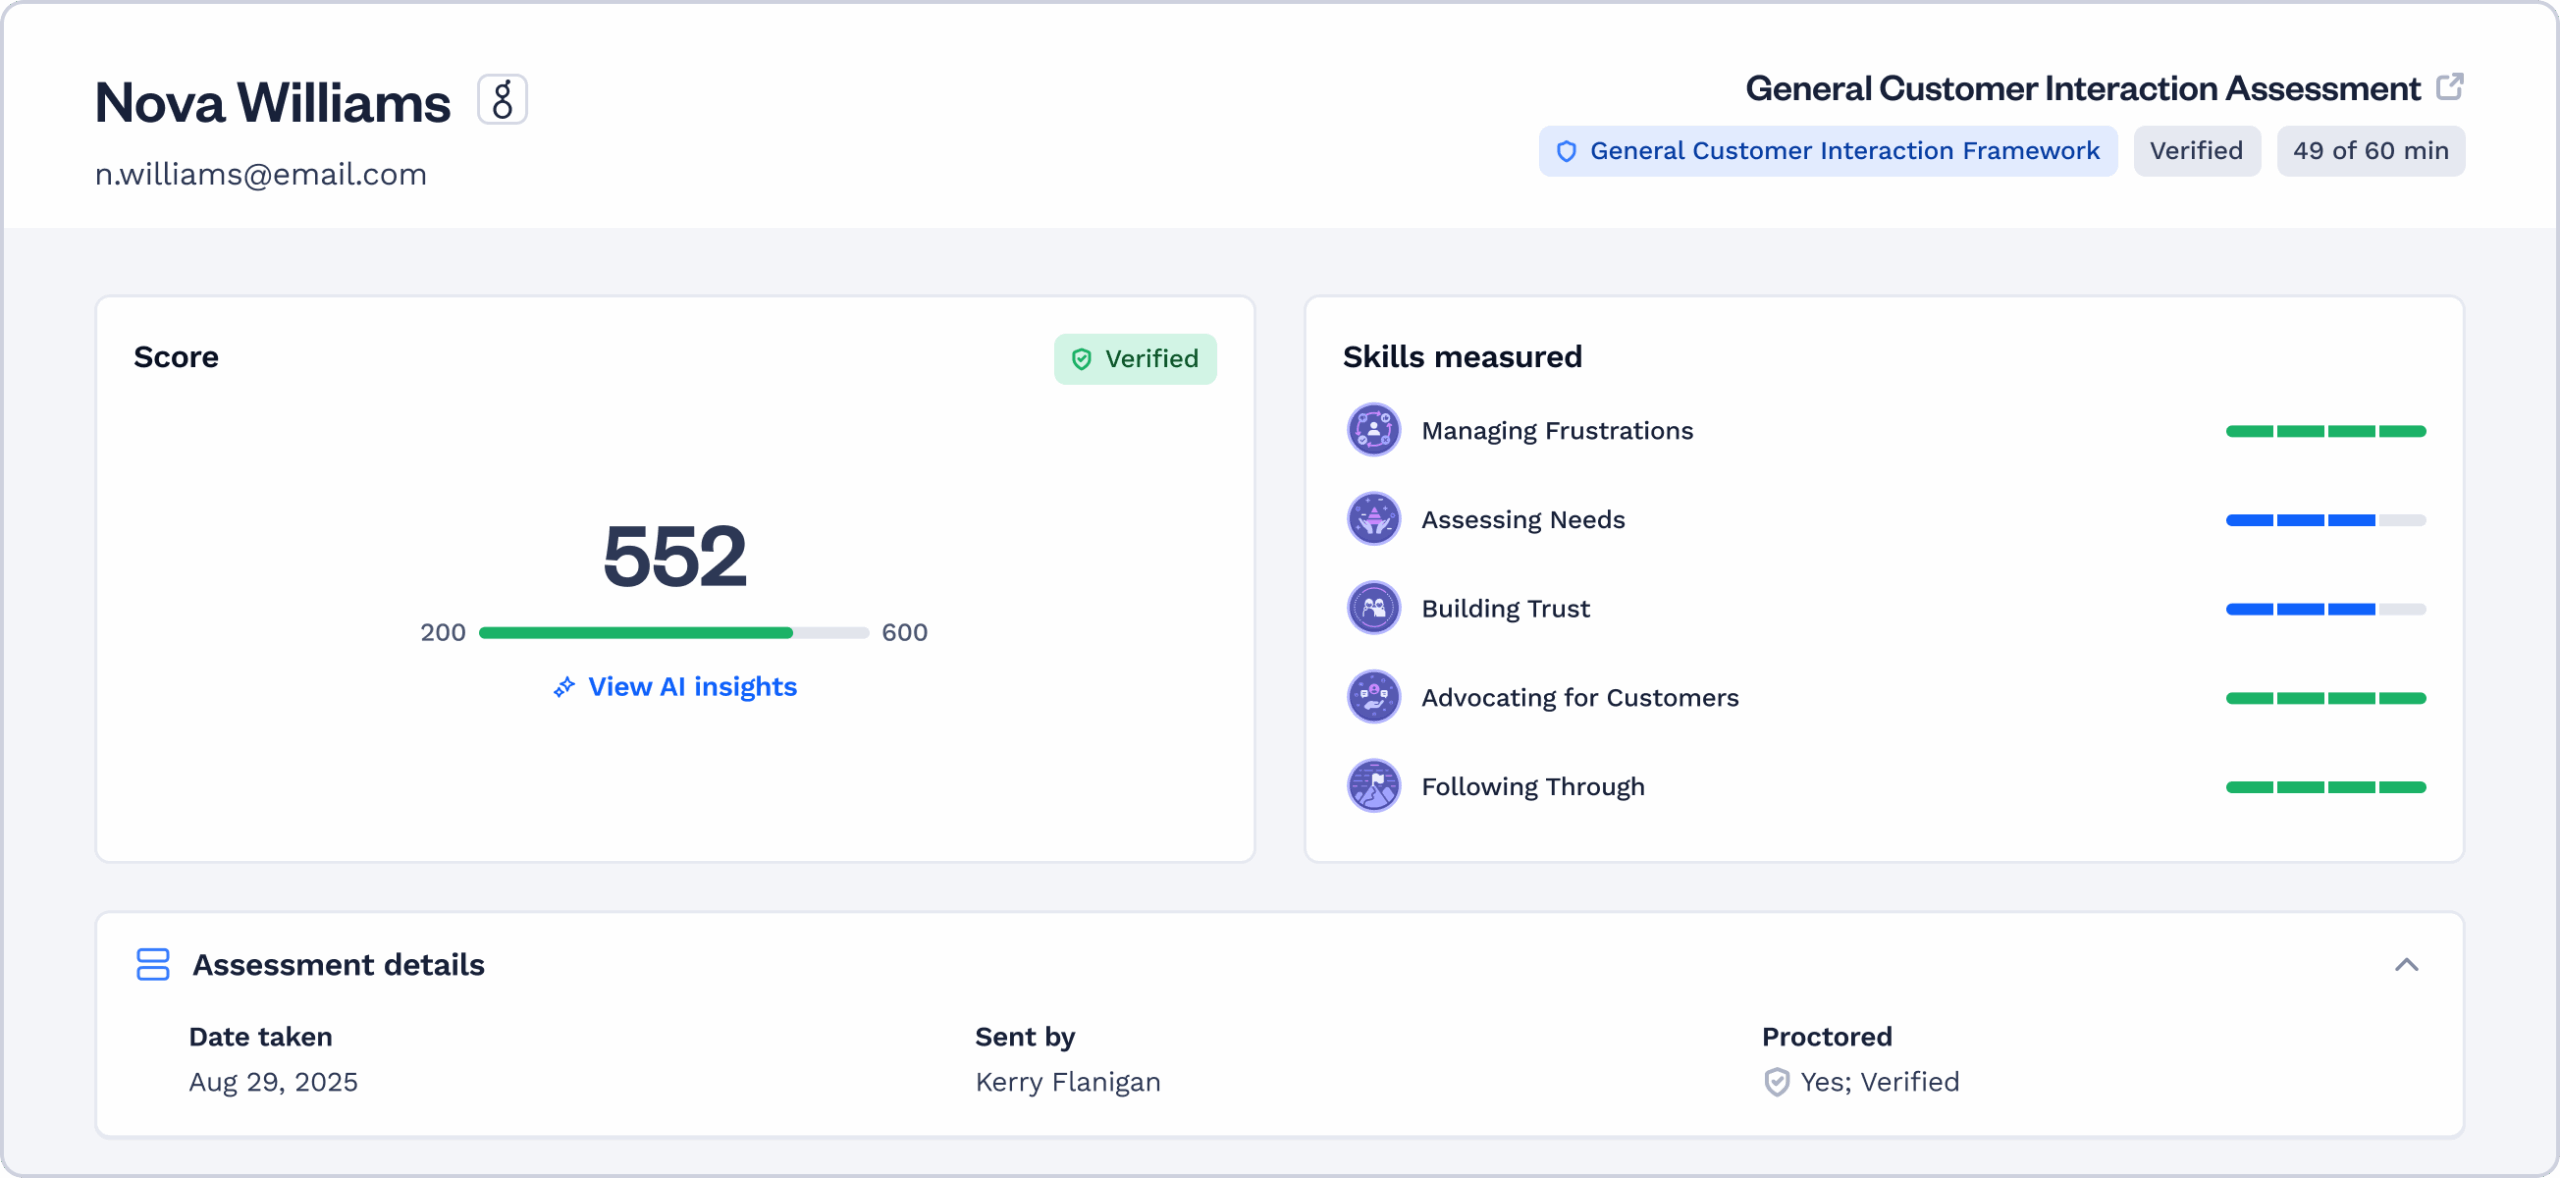2560x1178 pixels.
Task: Click General Customer Interaction Framework badge
Action: point(1827,151)
